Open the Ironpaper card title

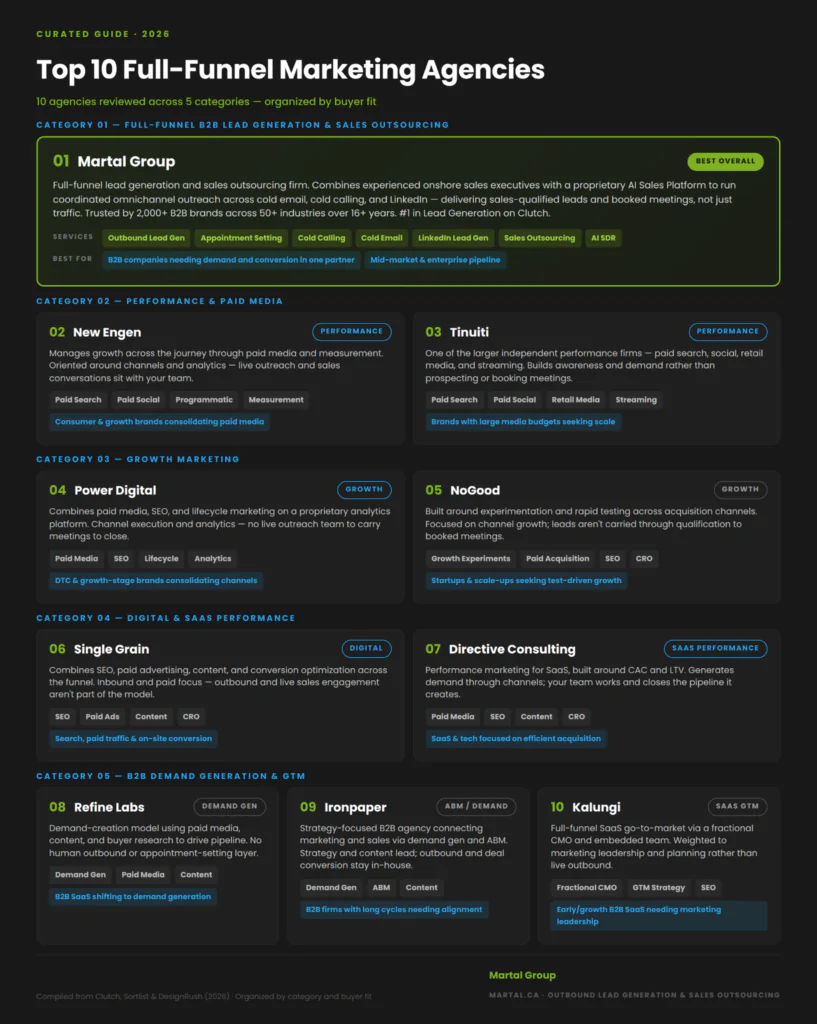coord(355,808)
